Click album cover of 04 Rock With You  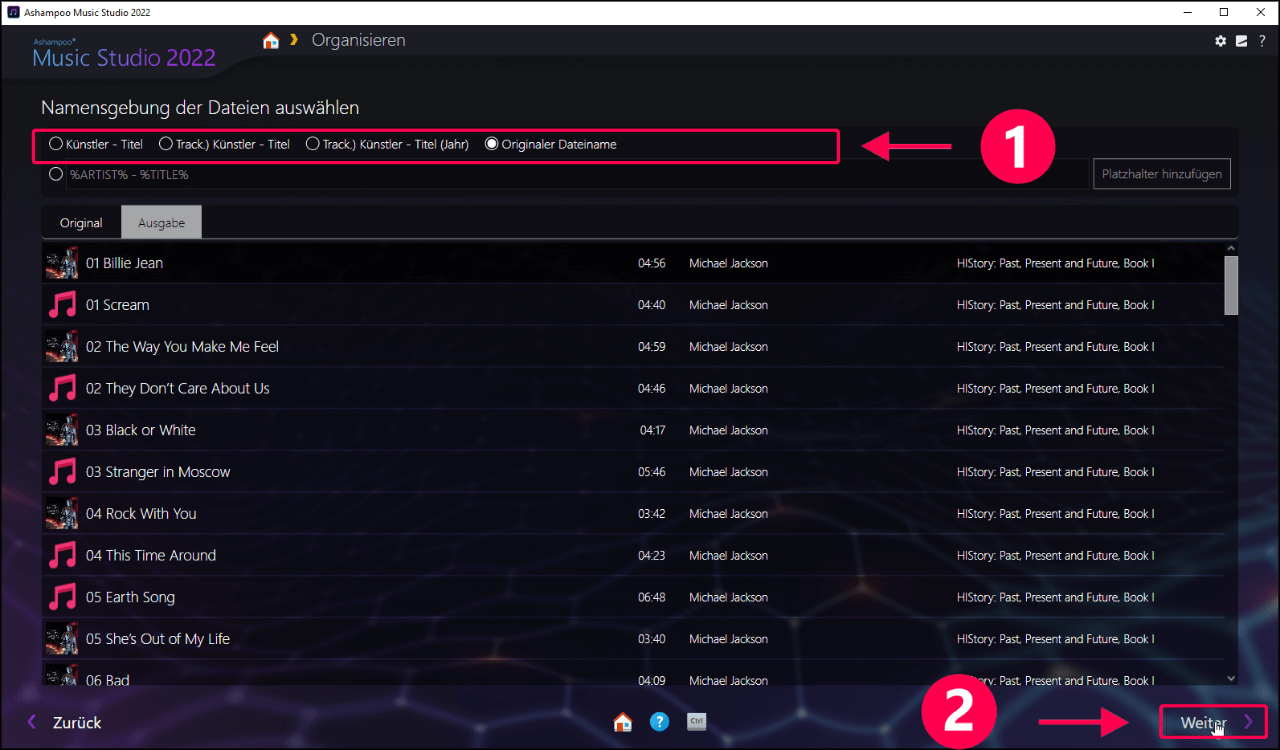pos(62,514)
